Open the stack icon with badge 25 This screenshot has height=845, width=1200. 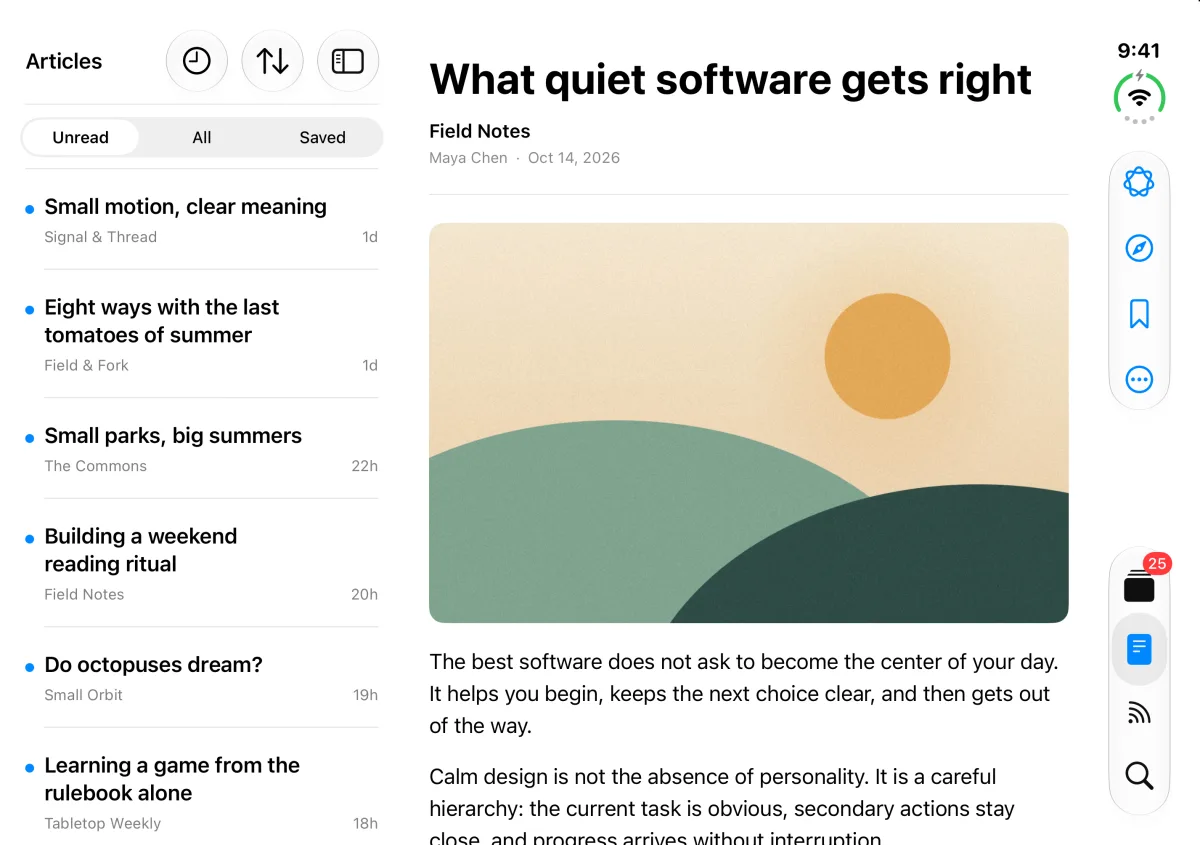tap(1139, 586)
